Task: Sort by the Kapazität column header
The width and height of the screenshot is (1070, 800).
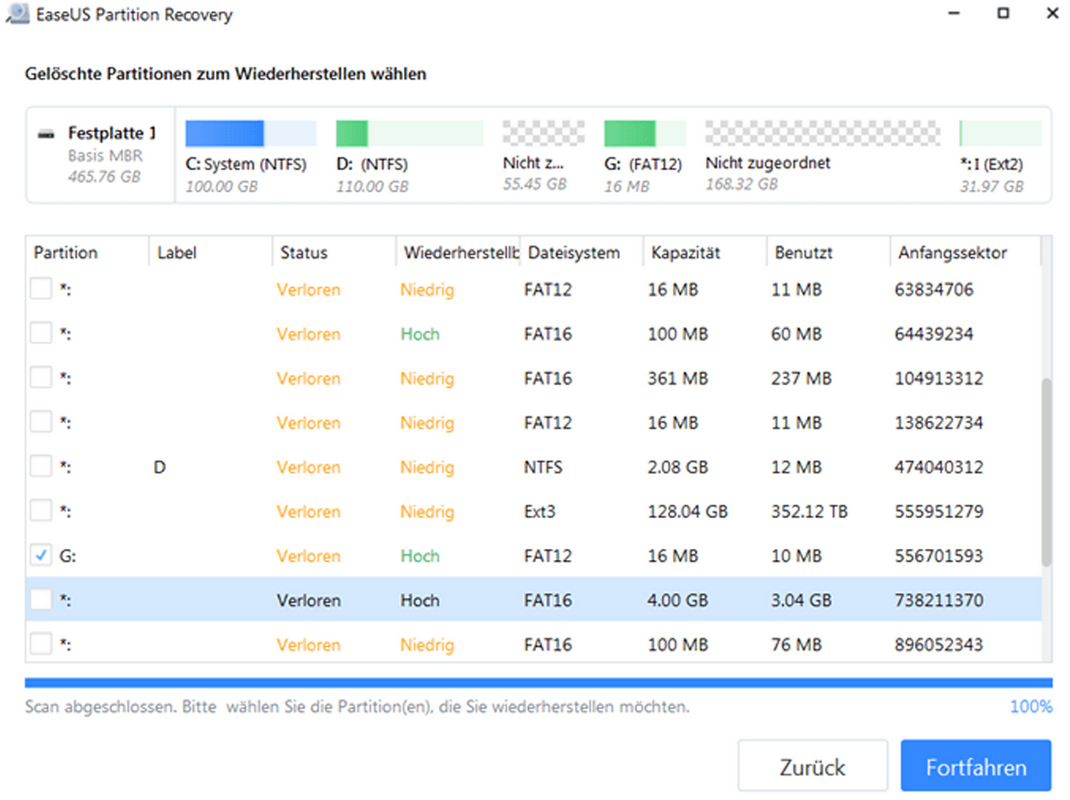Action: point(684,253)
